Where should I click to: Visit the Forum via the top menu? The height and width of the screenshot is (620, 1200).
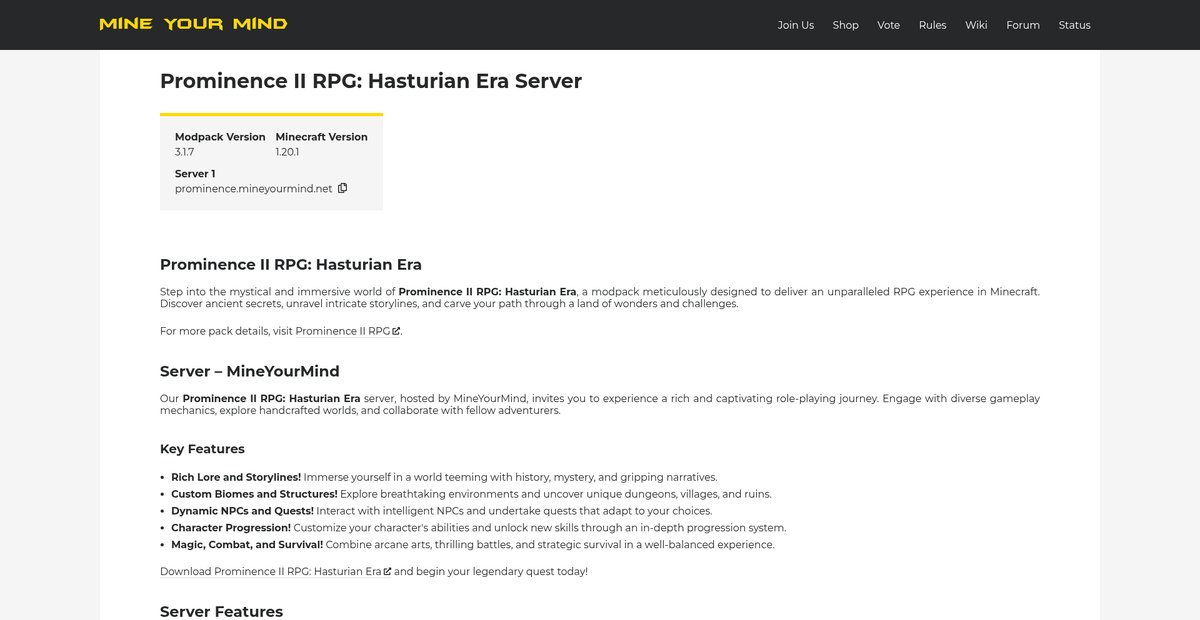point(1023,25)
